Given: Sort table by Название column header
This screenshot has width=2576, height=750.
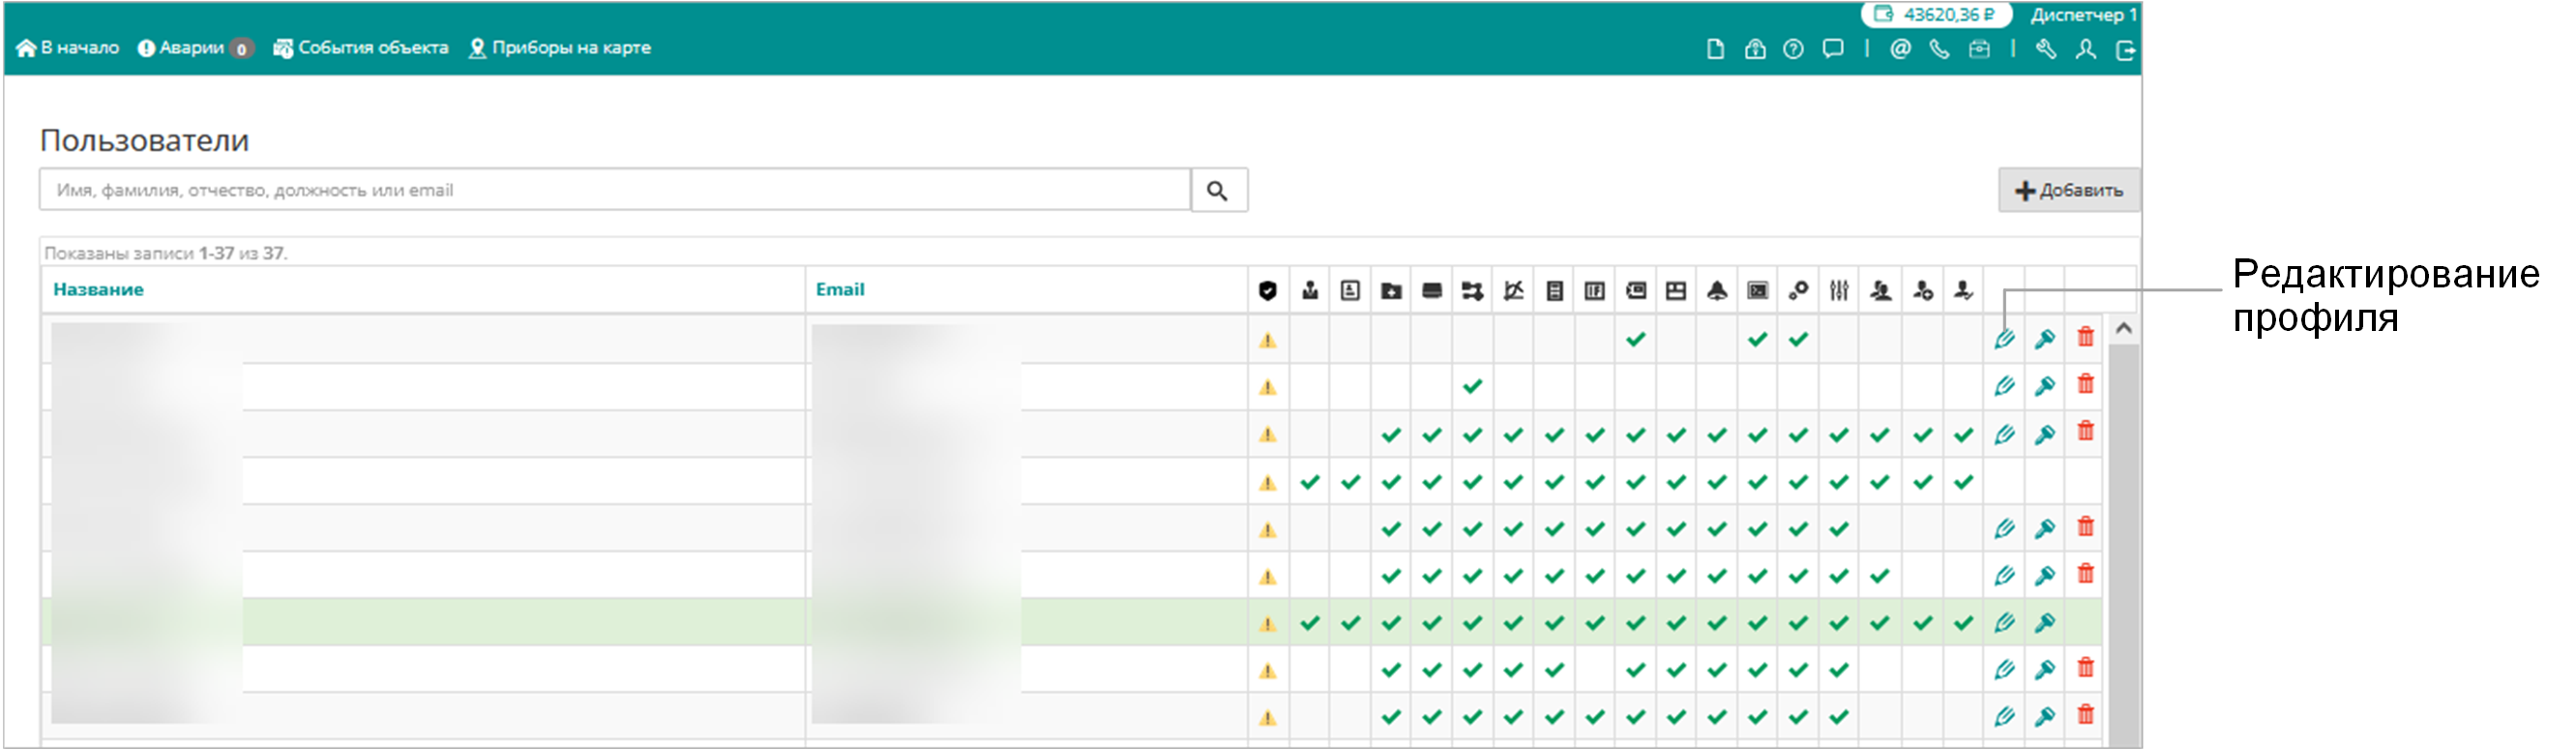Looking at the screenshot, I should [98, 289].
